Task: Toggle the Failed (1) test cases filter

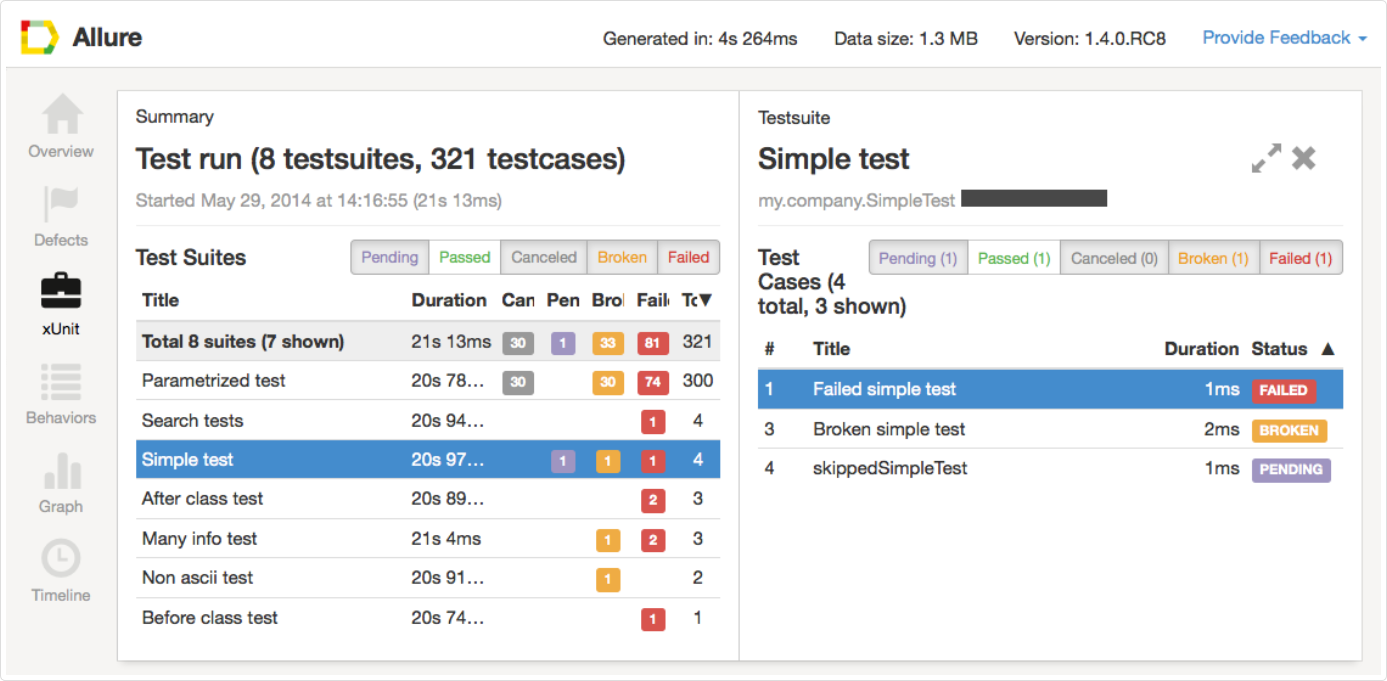Action: tap(1300, 258)
